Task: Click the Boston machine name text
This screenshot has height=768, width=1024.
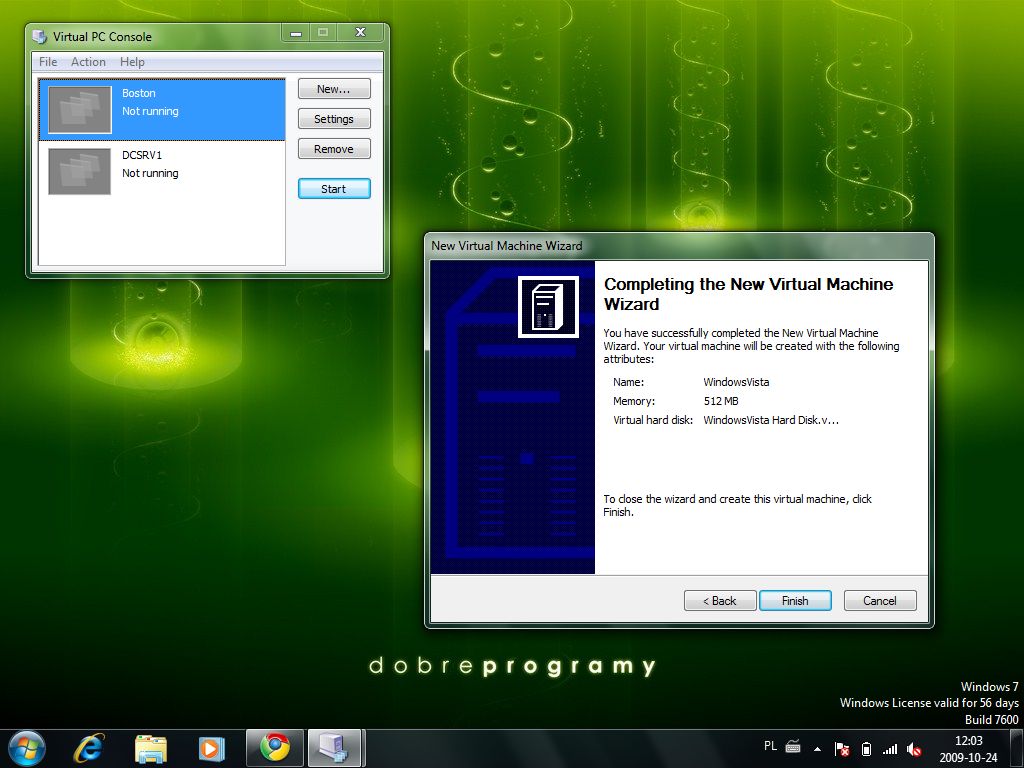Action: tap(138, 93)
